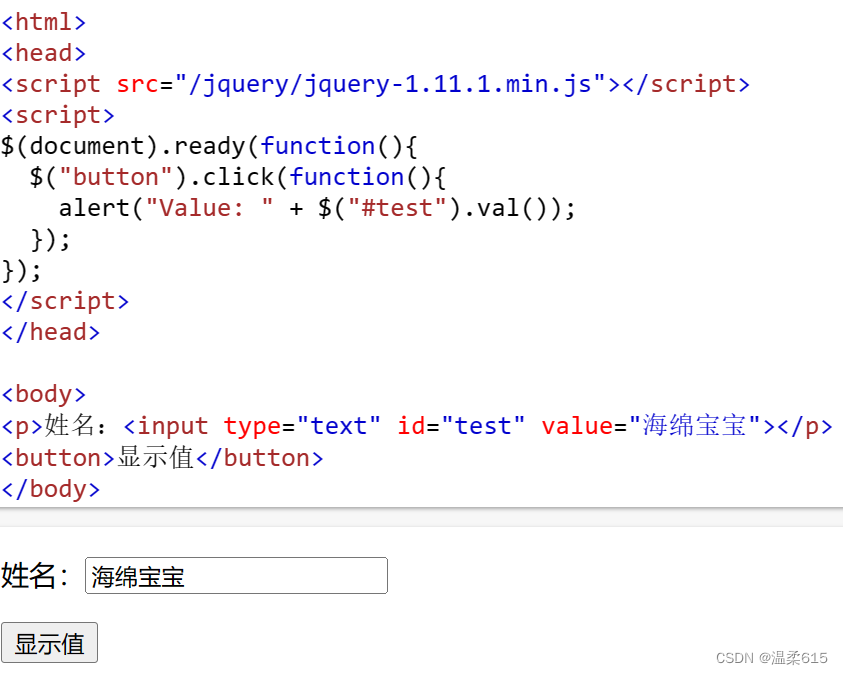
Task: Click the type="text" attribute in the code
Action: point(290,425)
